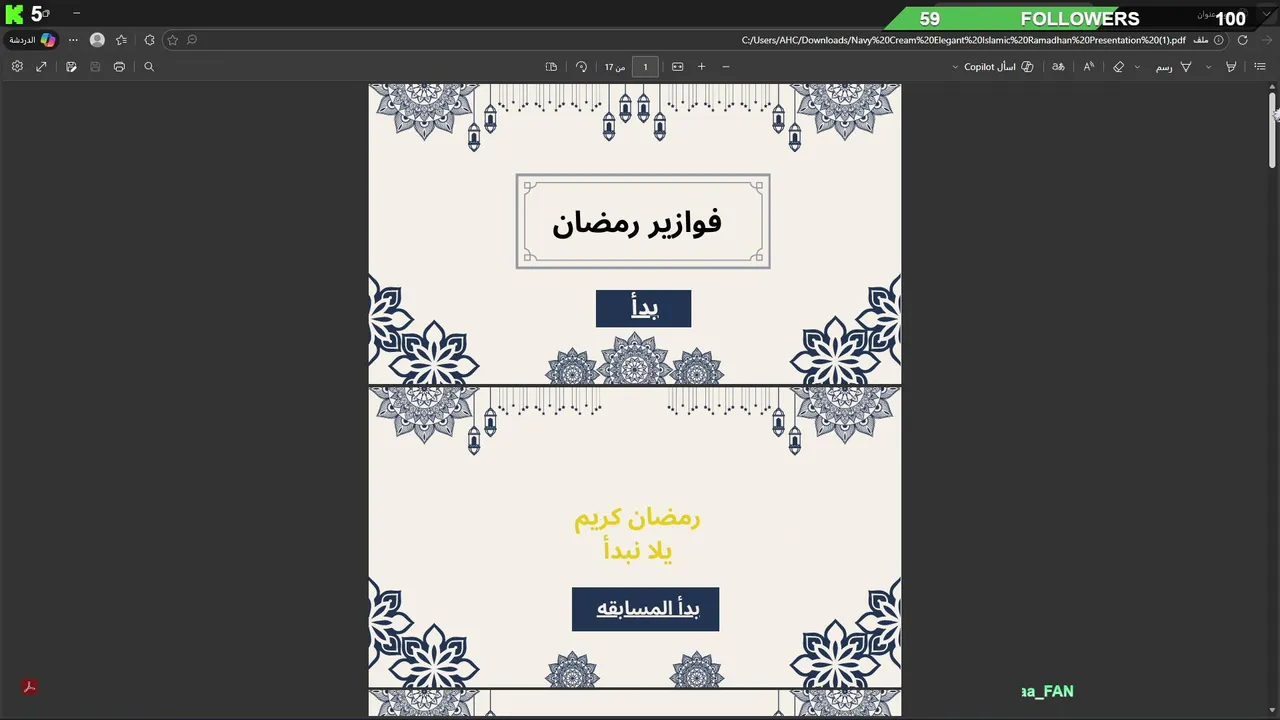Screen dimensions: 1280x720
Task: Select the highlight tool
Action: point(1231,66)
